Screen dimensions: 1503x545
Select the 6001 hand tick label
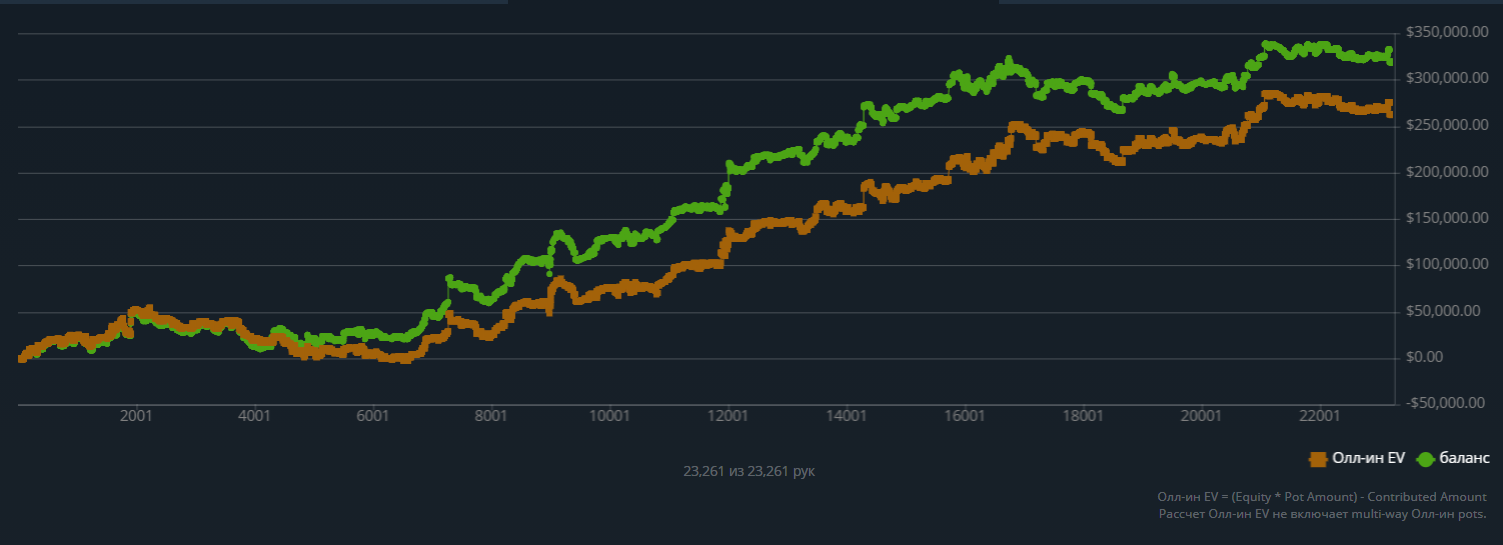click(373, 416)
